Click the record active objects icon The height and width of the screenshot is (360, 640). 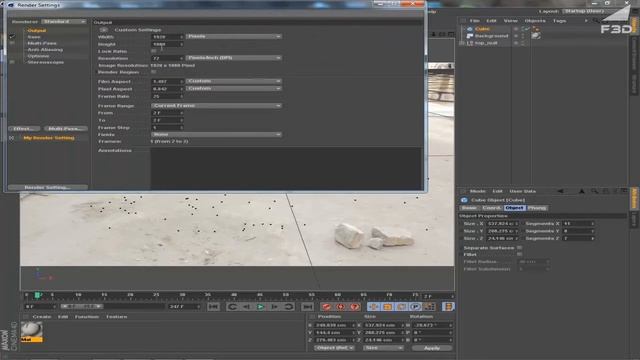point(327,307)
